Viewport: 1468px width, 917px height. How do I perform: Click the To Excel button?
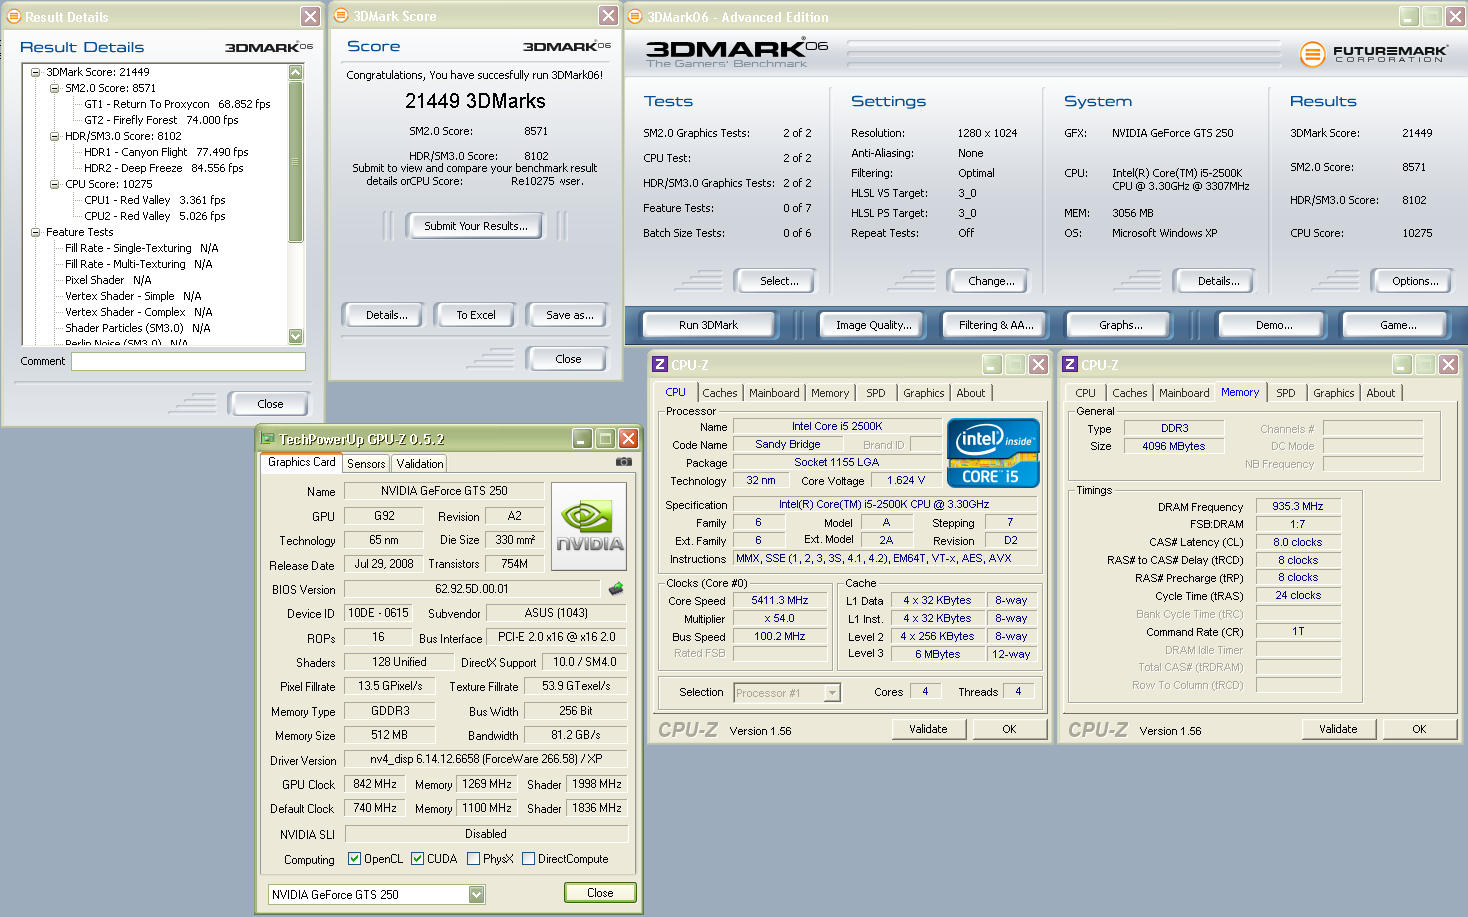tap(476, 315)
